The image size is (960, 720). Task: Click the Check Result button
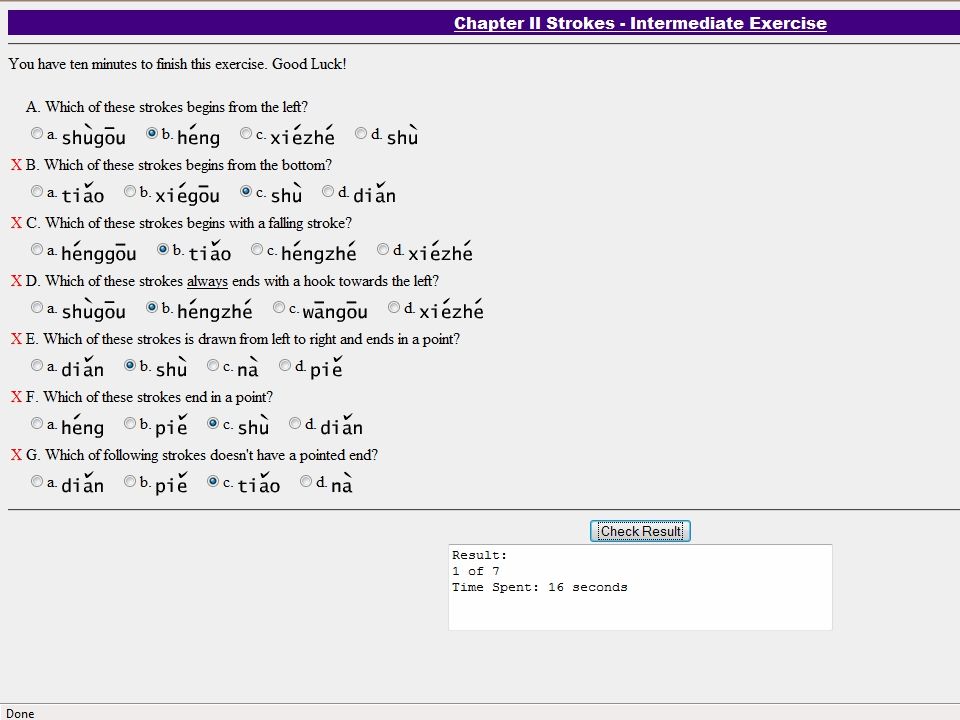click(640, 531)
